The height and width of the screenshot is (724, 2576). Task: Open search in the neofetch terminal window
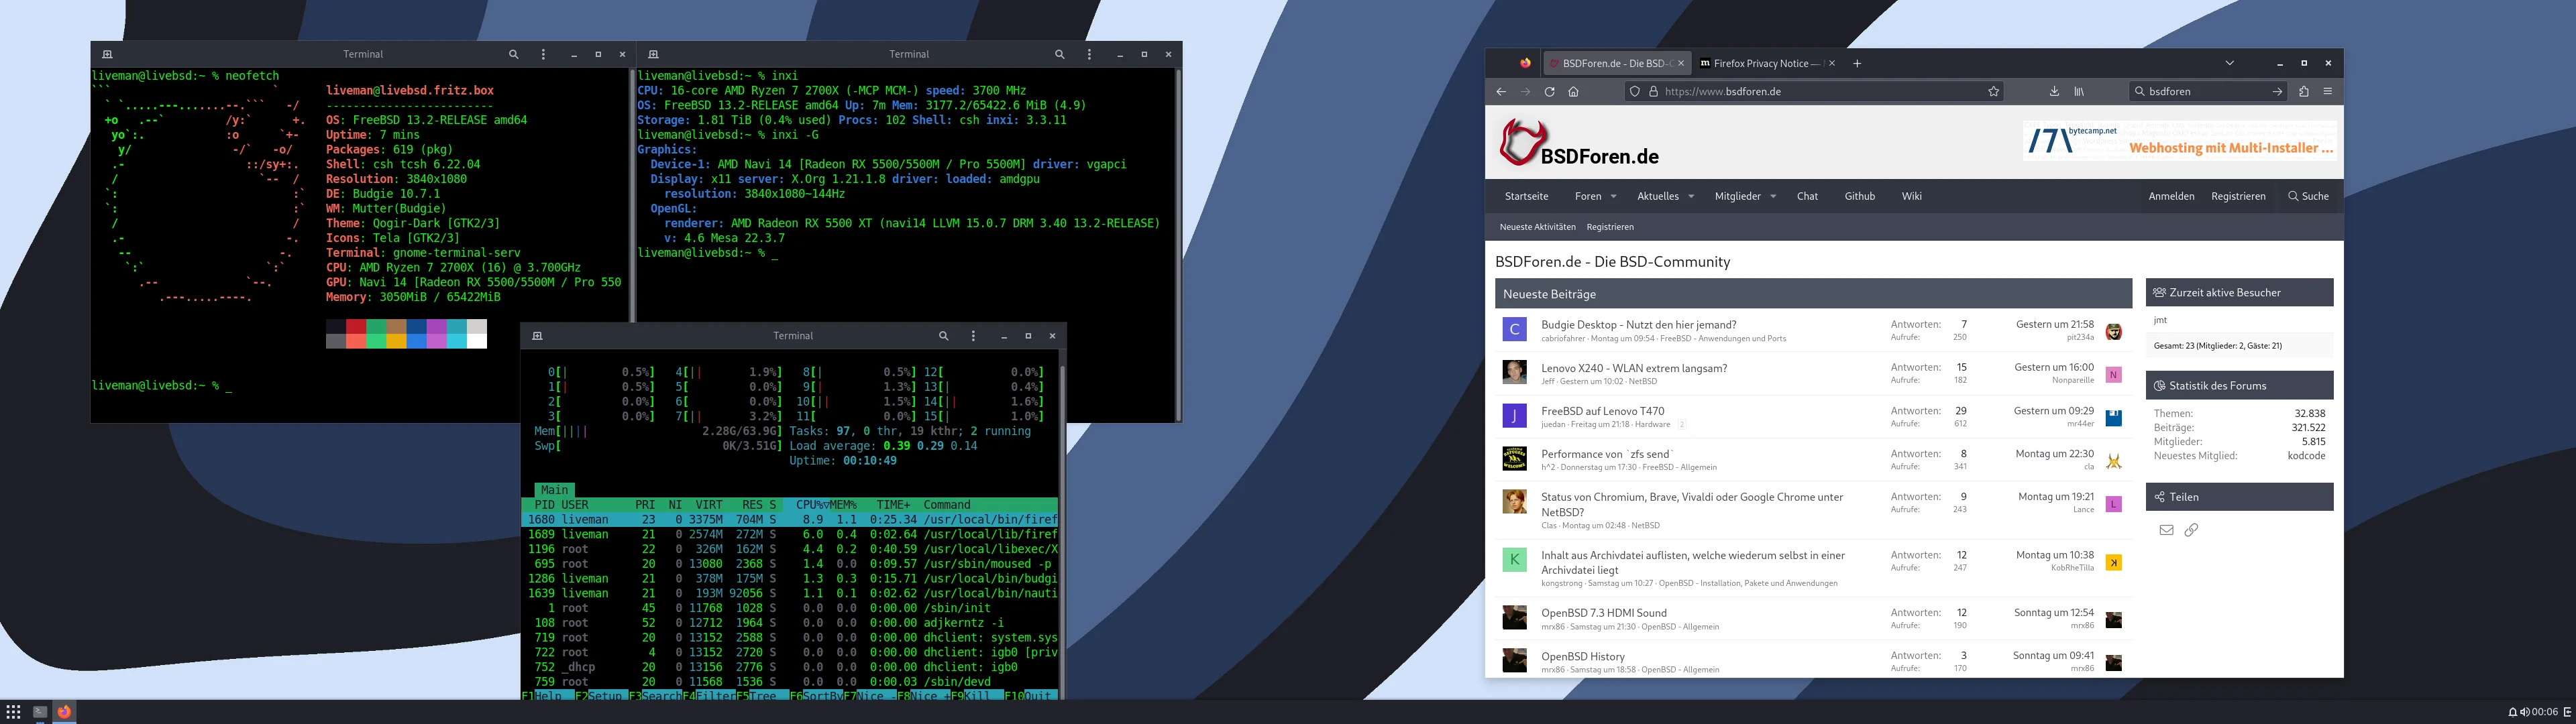pos(513,55)
